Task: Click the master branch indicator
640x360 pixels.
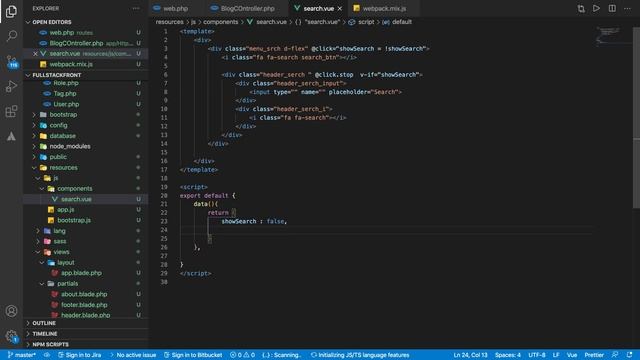Action: click(x=22, y=355)
